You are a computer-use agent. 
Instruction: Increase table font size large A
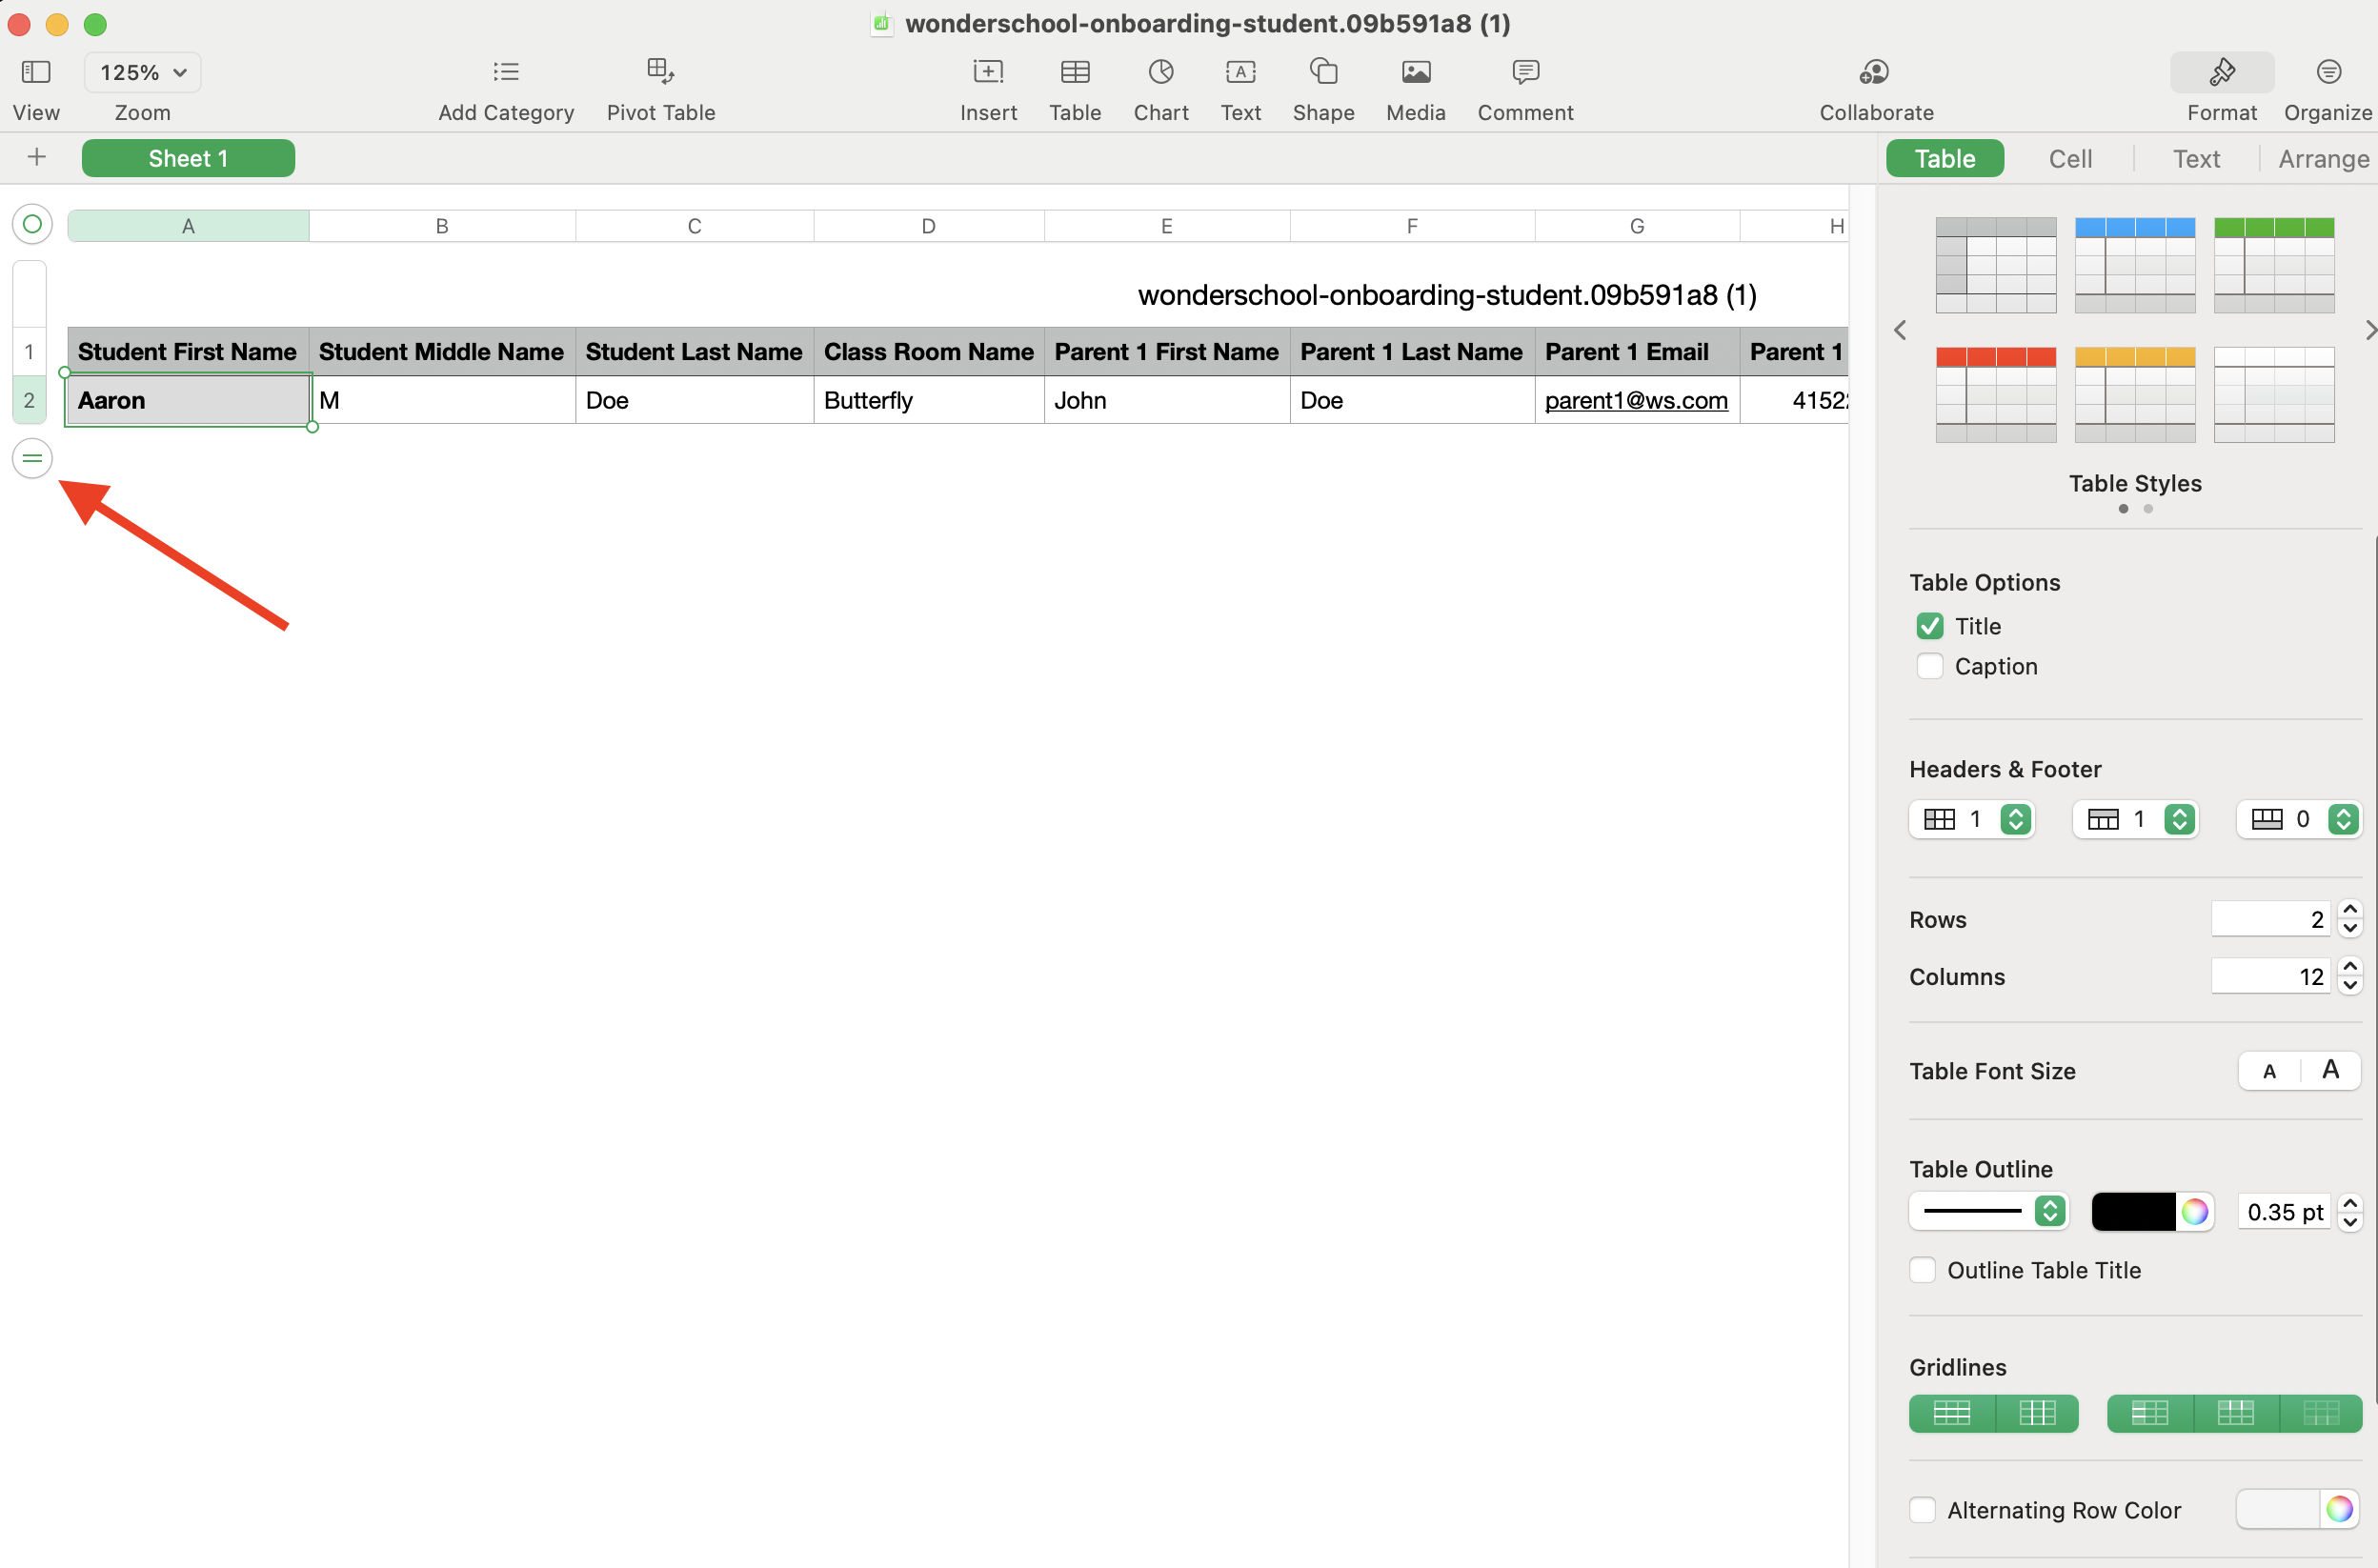2330,1071
